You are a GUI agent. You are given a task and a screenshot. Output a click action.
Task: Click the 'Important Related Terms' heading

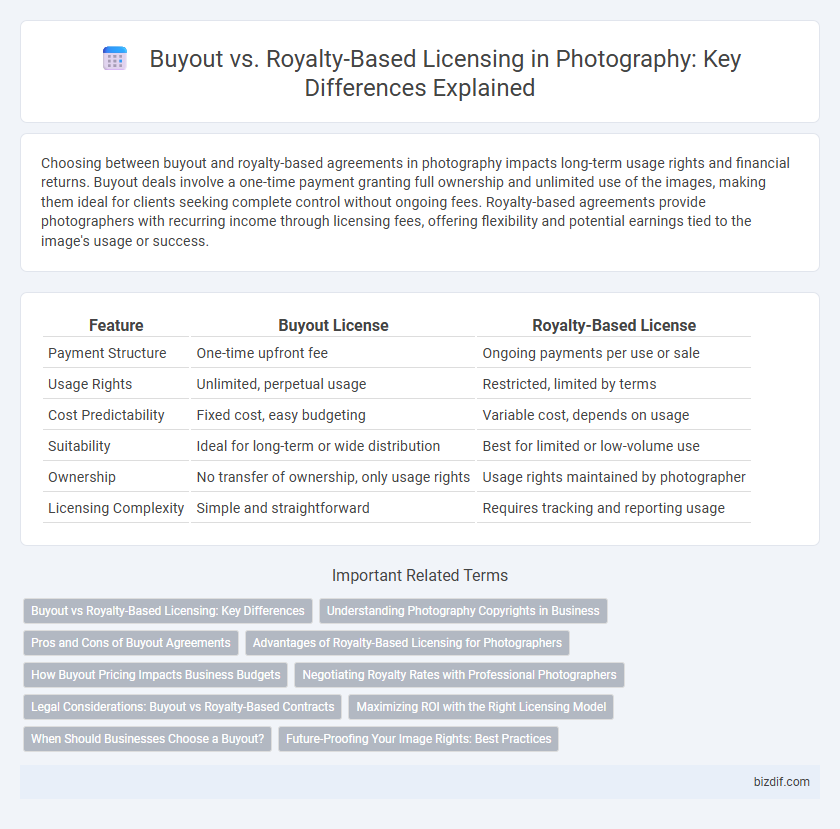tap(419, 576)
